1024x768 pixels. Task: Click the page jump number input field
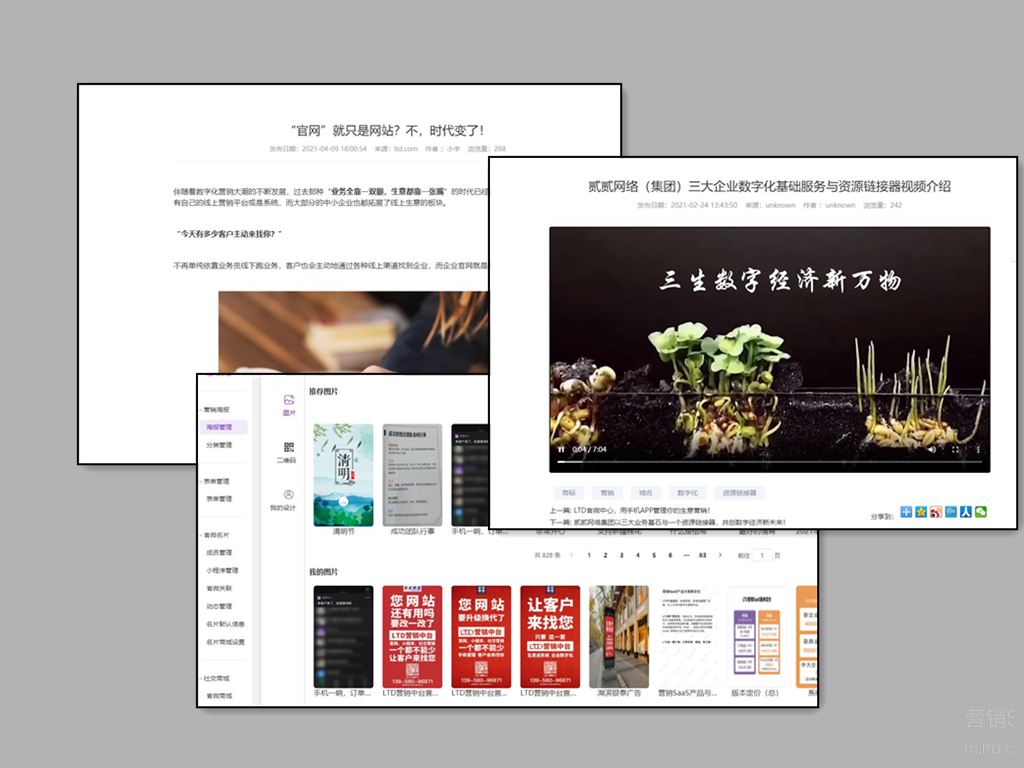pyautogui.click(x=763, y=555)
